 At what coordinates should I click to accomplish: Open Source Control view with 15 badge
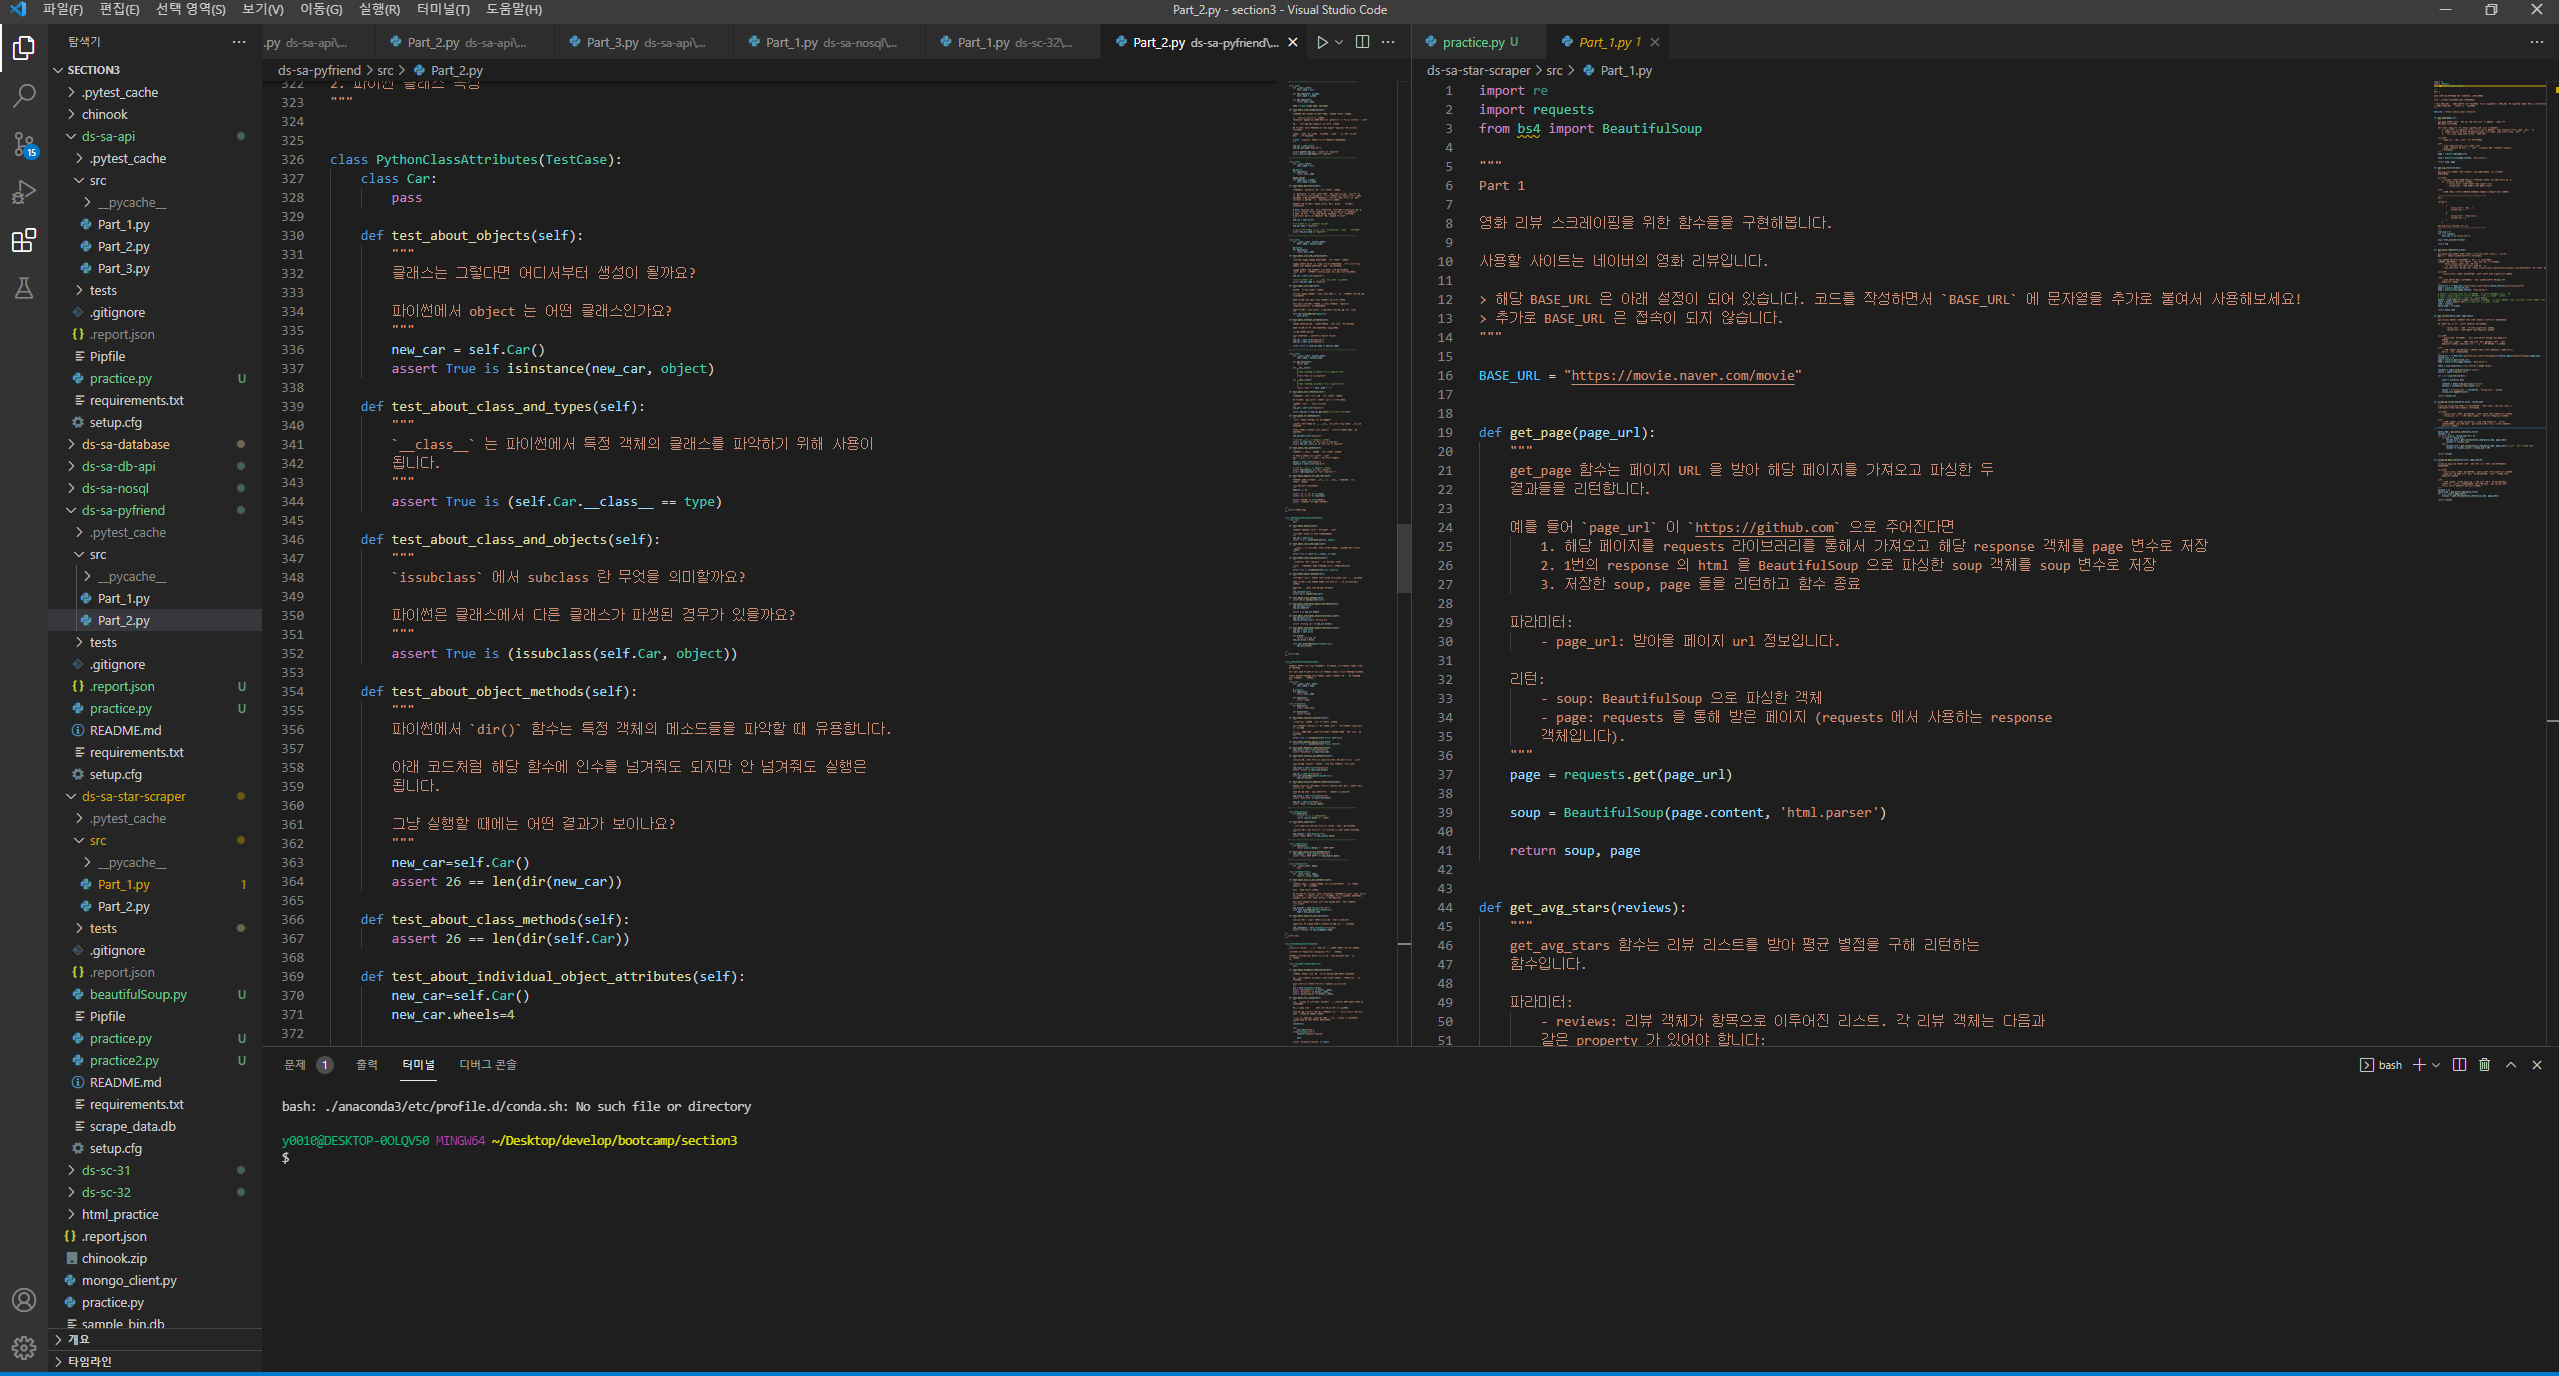tap(24, 144)
